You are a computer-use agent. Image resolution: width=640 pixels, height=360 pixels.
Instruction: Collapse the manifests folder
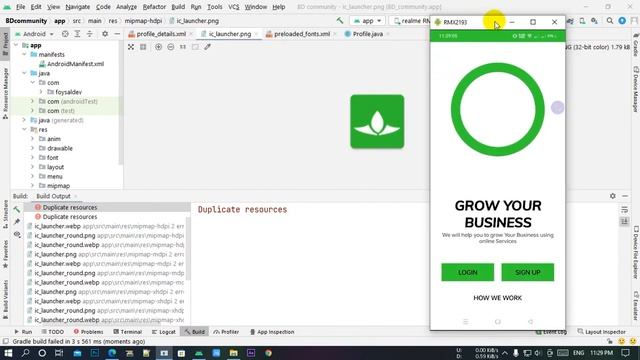(24, 54)
